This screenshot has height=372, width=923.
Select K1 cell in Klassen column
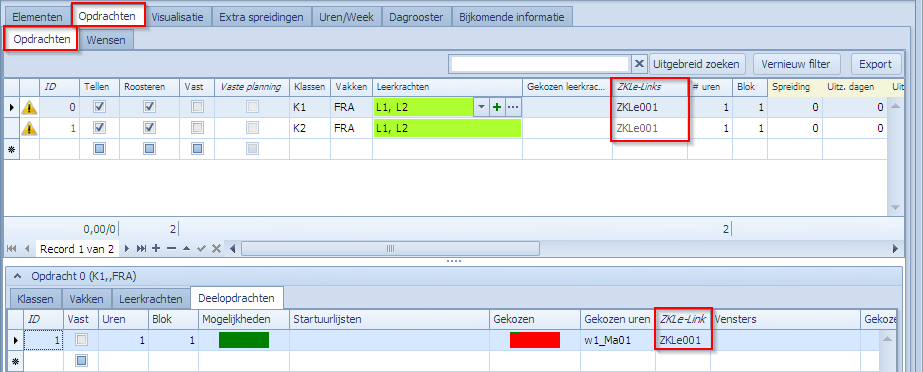(310, 107)
